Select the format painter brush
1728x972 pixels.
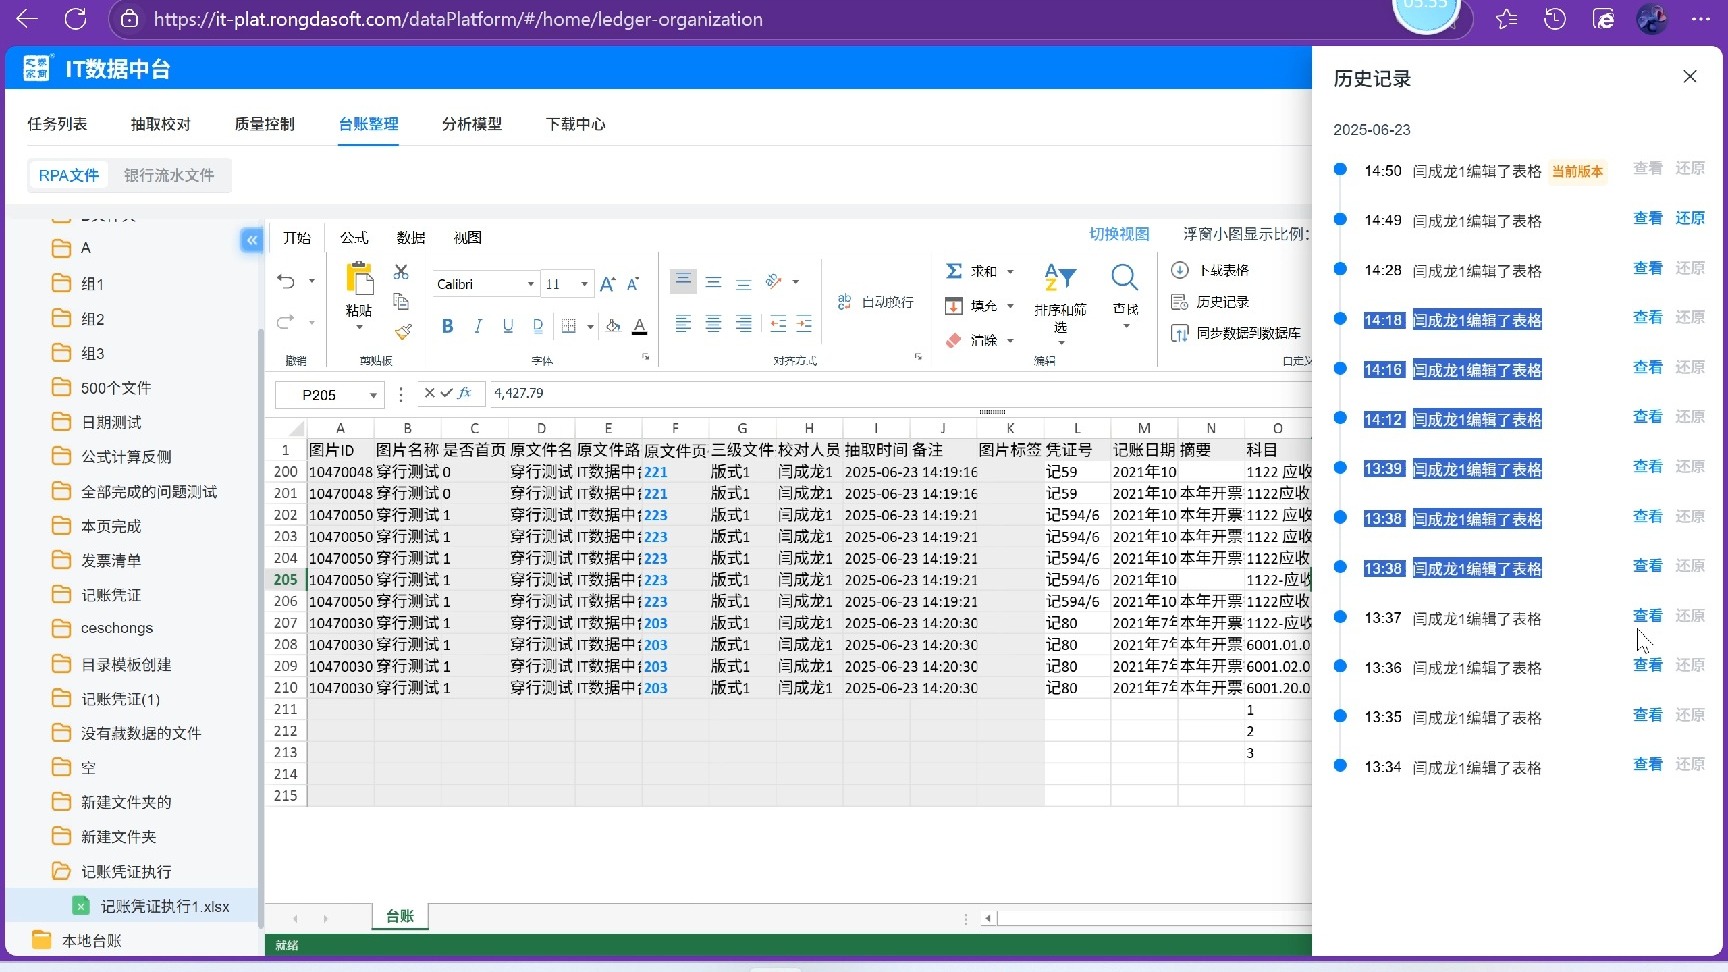403,331
